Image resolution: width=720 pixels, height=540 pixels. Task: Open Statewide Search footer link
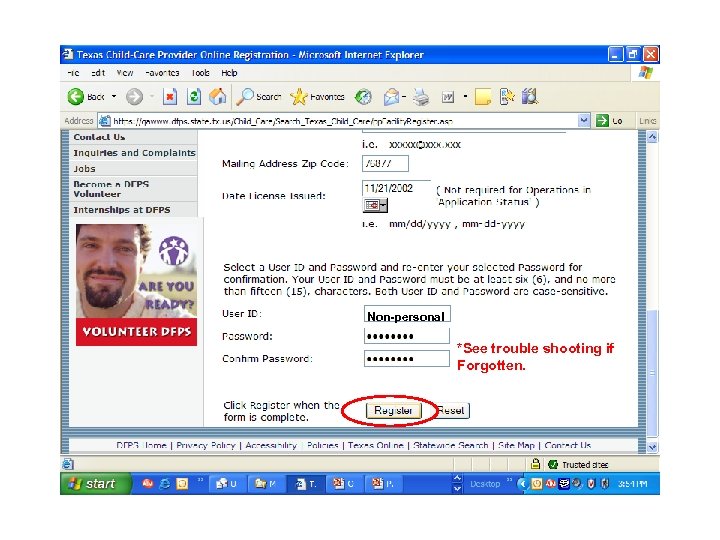pyautogui.click(x=450, y=445)
